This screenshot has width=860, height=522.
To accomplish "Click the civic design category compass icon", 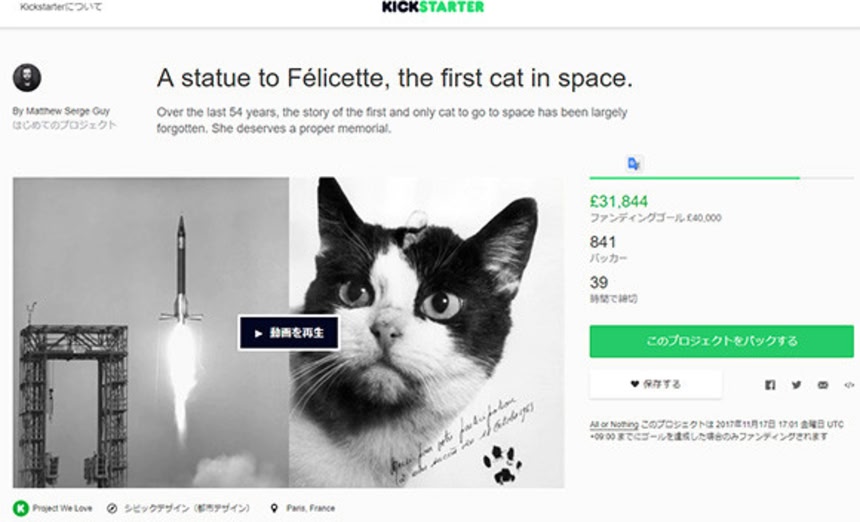I will click(x=112, y=508).
